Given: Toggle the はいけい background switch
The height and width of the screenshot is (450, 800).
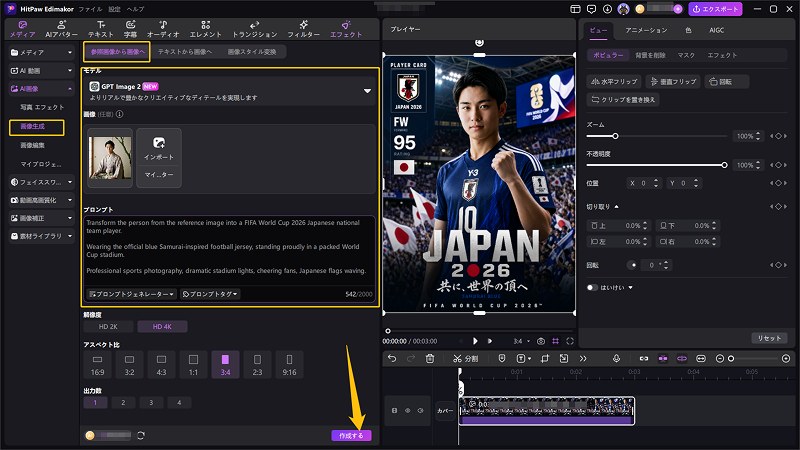Looking at the screenshot, I should point(592,287).
